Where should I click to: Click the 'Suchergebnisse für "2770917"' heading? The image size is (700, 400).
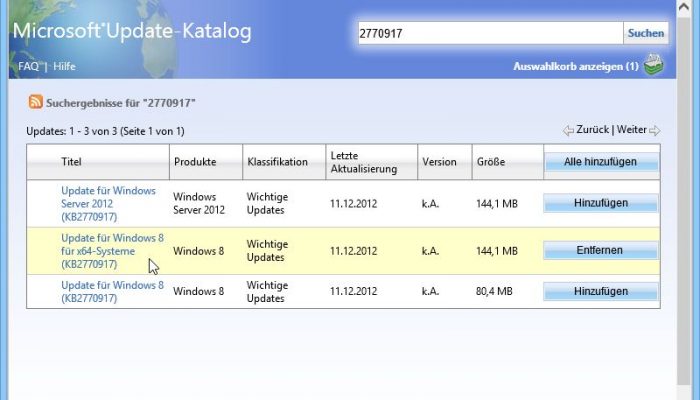coord(121,103)
